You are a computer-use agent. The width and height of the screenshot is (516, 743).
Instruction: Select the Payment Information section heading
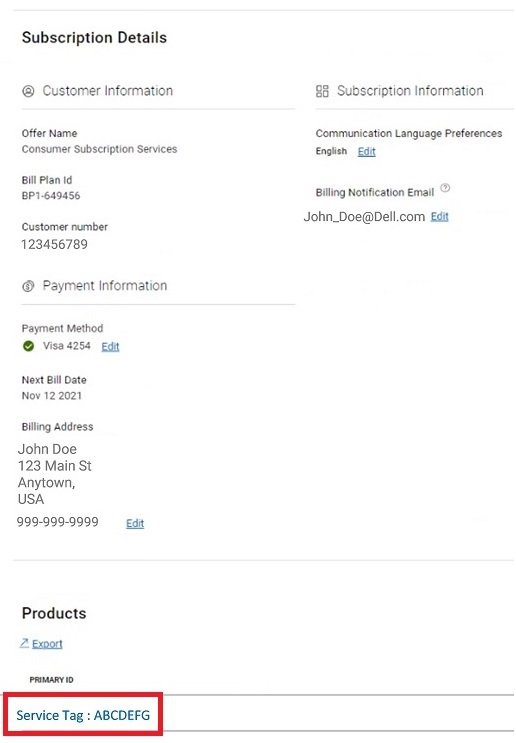point(105,286)
